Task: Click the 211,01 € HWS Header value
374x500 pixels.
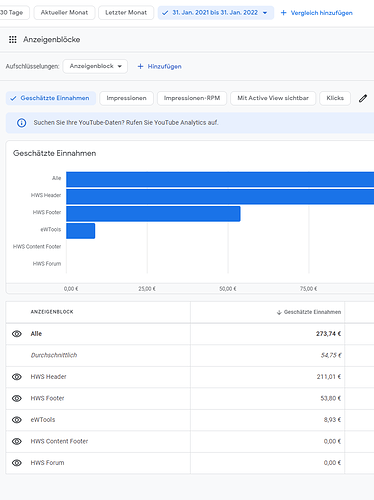Action: (329, 377)
